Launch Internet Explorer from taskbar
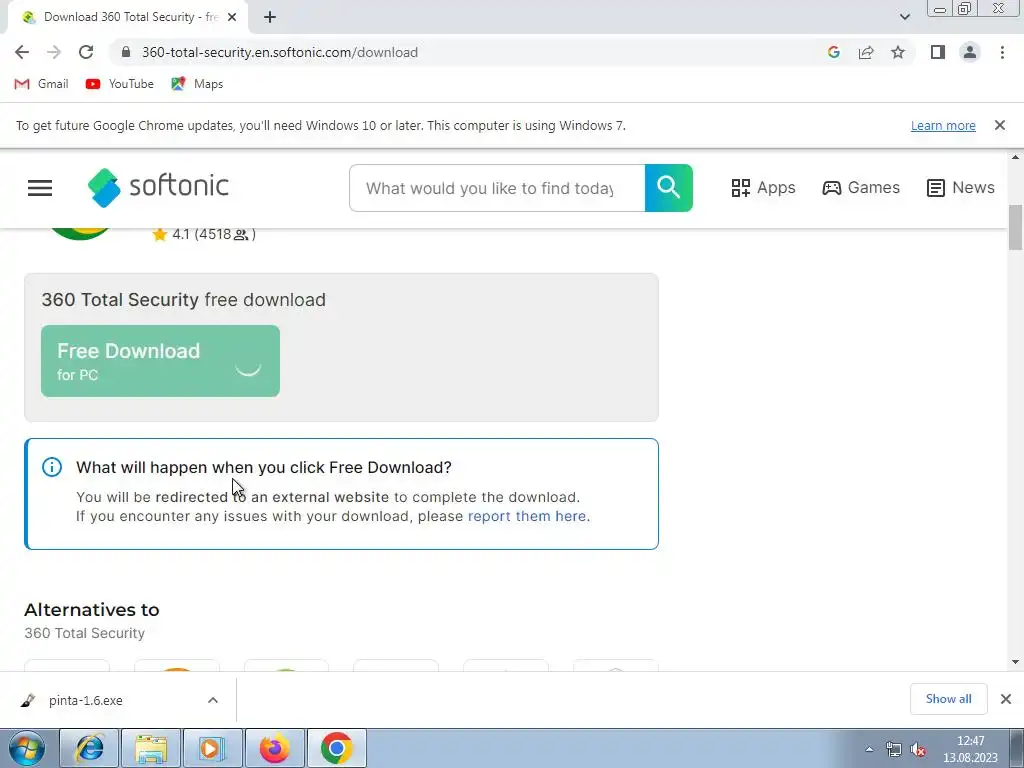1024x768 pixels. click(x=89, y=748)
